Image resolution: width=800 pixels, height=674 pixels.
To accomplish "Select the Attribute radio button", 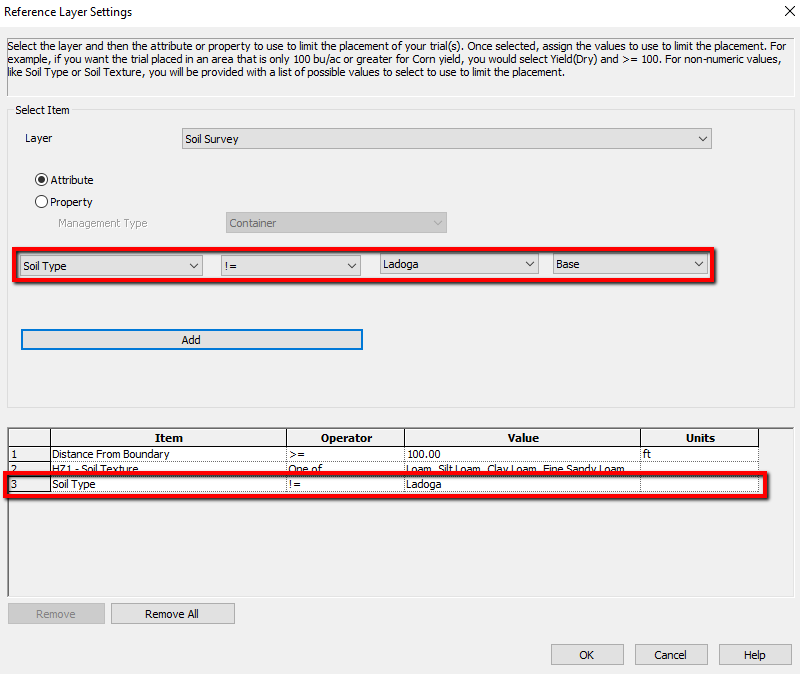I will coord(41,180).
